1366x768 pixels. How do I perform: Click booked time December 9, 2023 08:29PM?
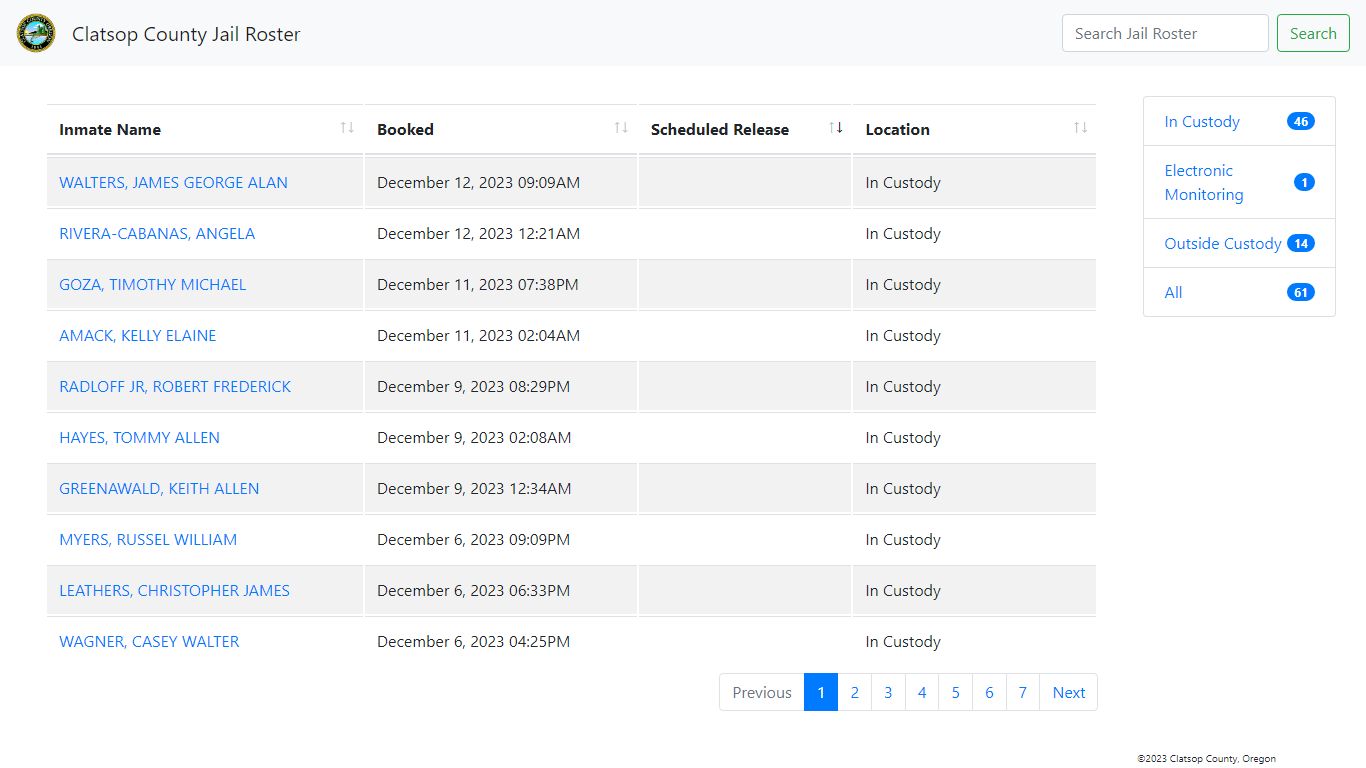[473, 387]
